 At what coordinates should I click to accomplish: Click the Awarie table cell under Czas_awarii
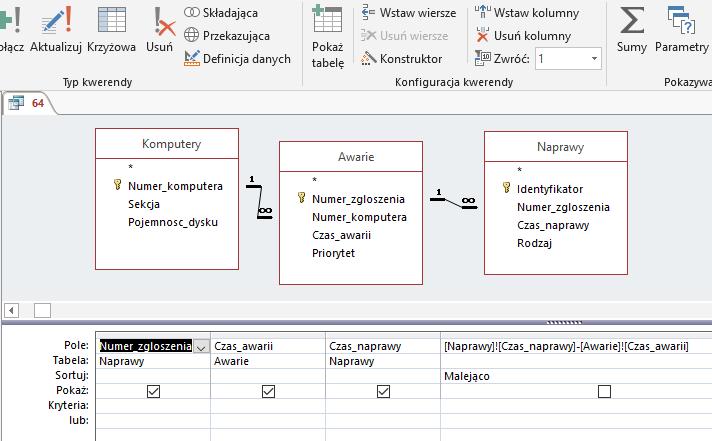(x=268, y=361)
